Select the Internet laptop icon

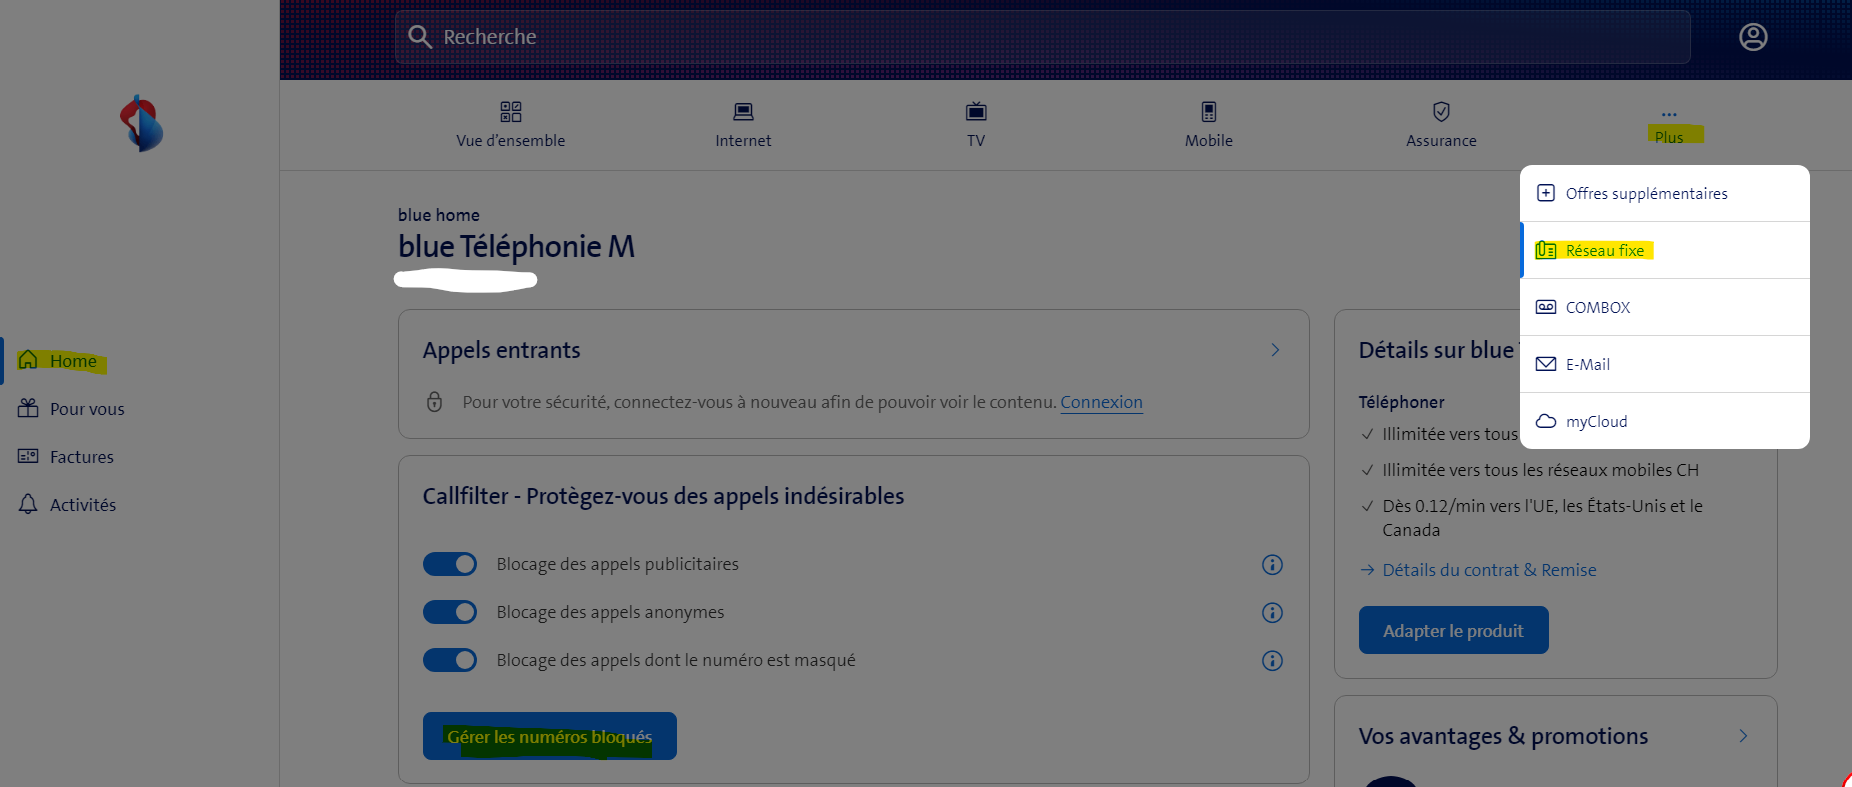743,112
